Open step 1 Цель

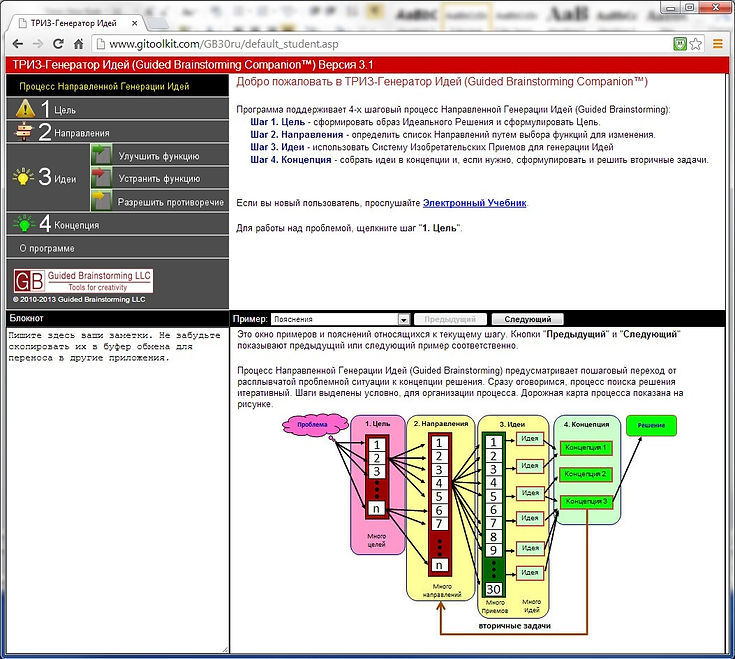coord(118,109)
